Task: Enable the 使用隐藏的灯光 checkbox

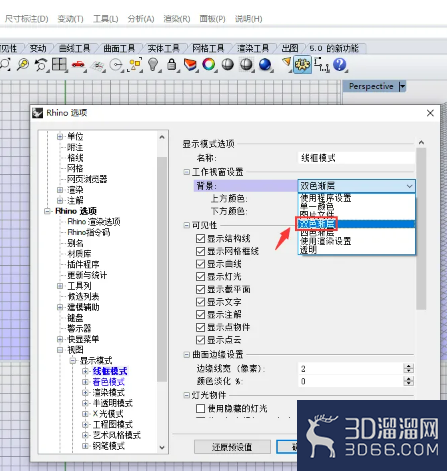Action: pos(200,408)
